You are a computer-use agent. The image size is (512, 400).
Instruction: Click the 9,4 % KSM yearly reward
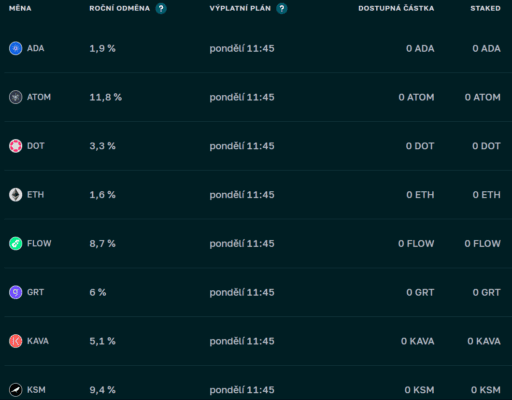102,390
